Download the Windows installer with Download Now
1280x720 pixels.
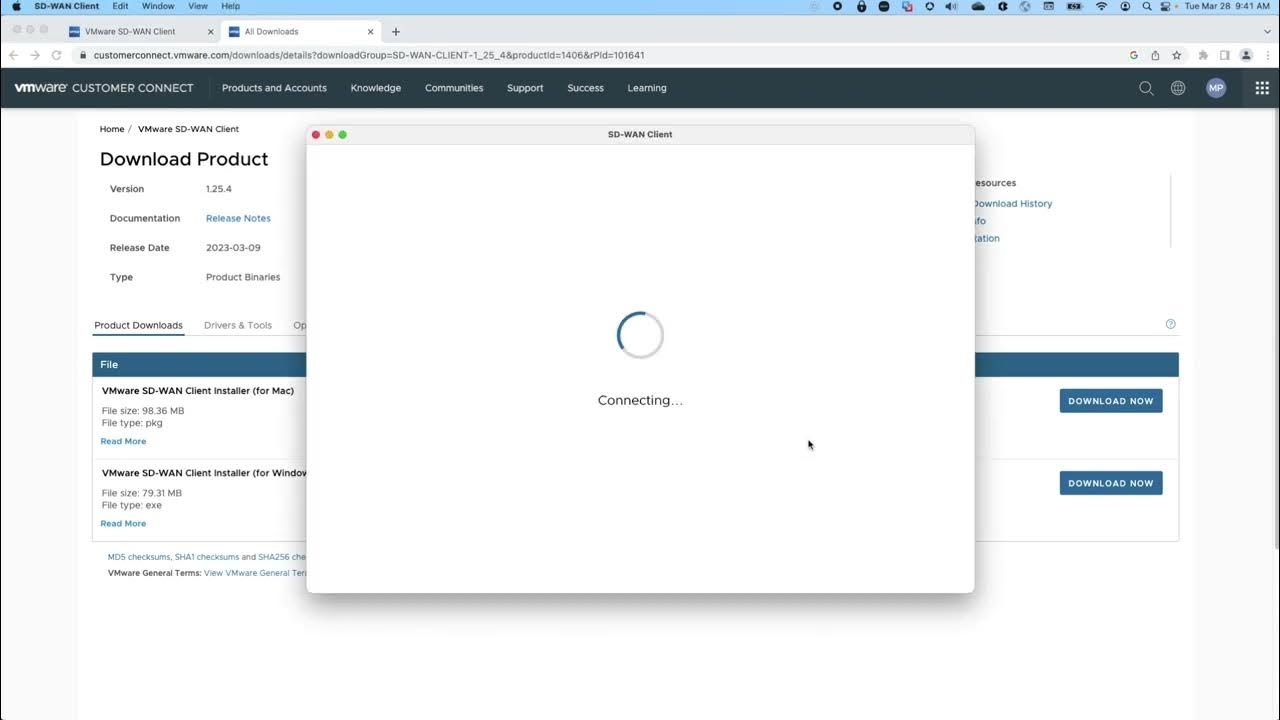1111,483
